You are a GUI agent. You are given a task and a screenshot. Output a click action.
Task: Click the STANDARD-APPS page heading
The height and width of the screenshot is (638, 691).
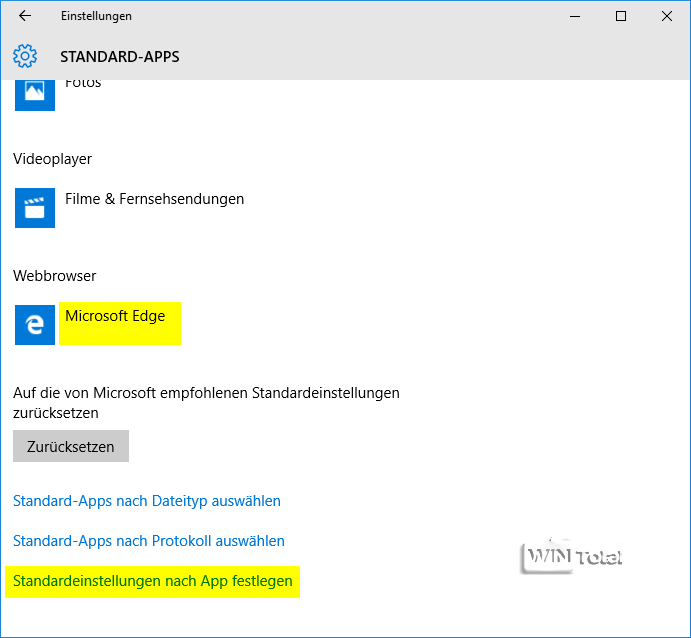[x=120, y=57]
